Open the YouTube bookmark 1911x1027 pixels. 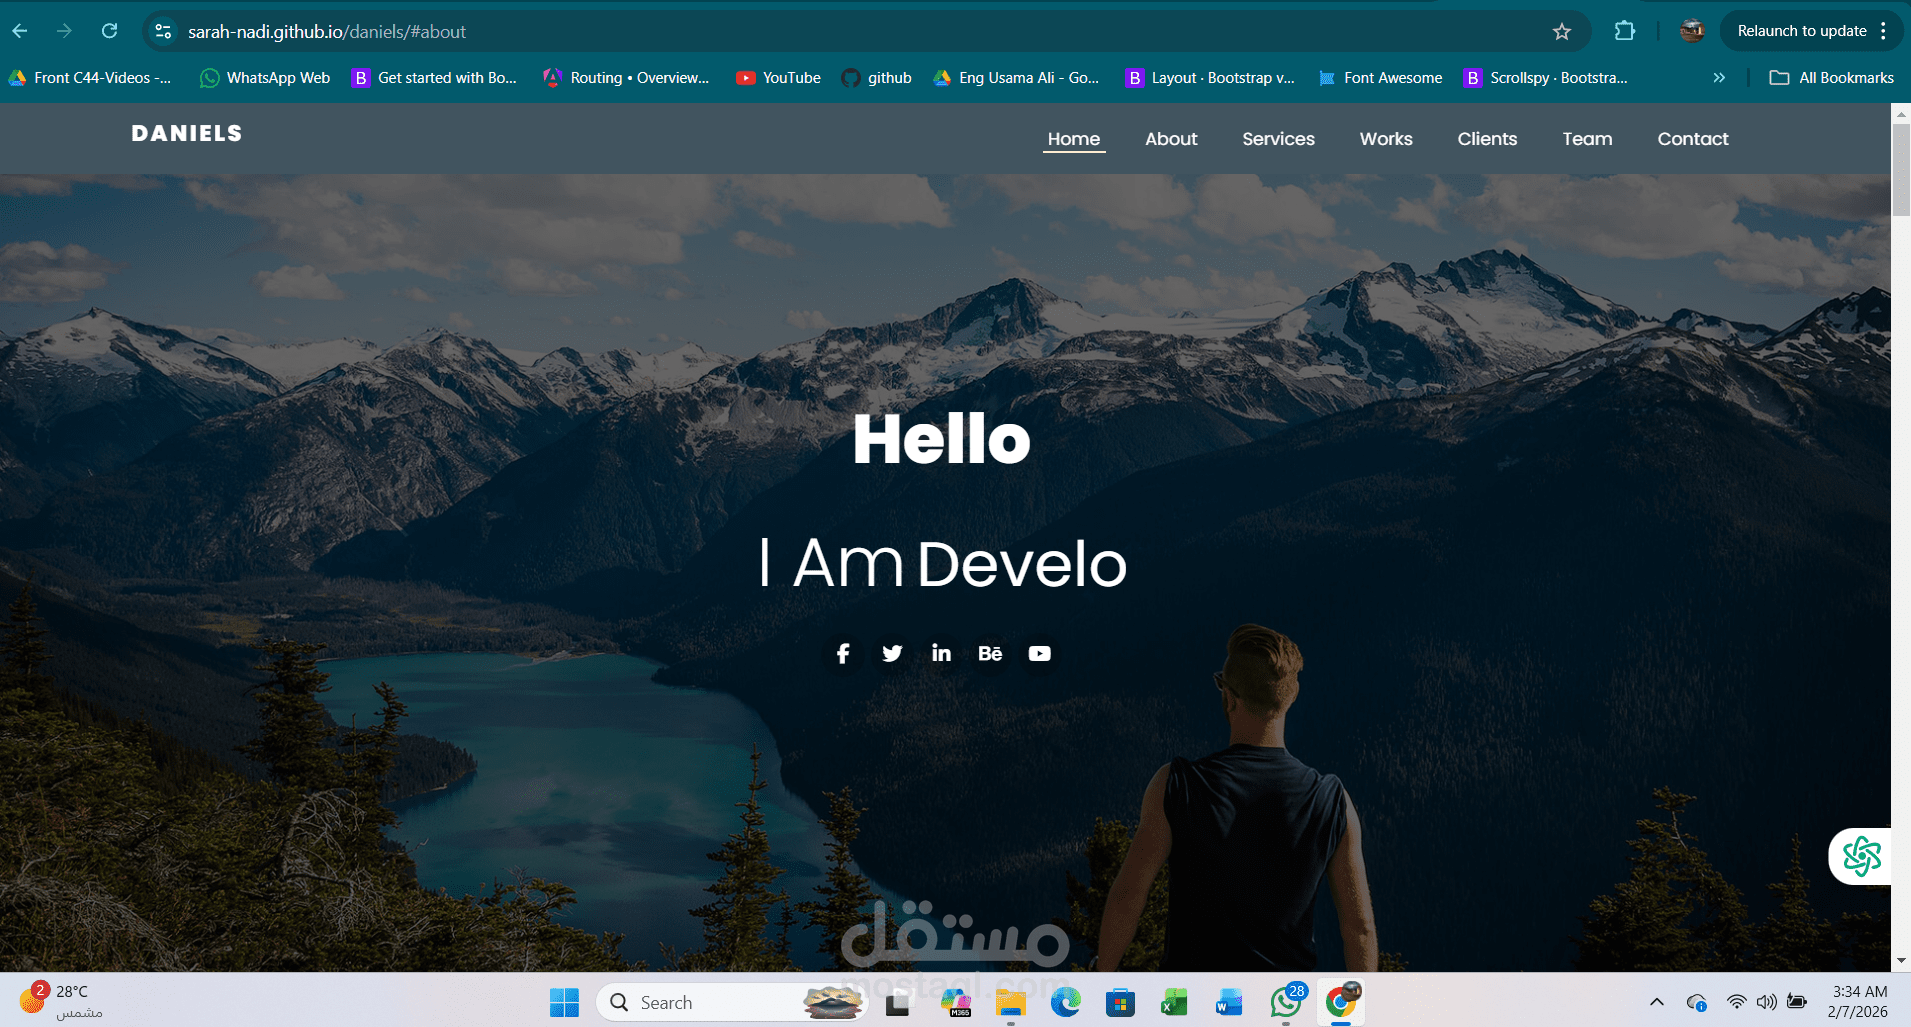tap(778, 77)
